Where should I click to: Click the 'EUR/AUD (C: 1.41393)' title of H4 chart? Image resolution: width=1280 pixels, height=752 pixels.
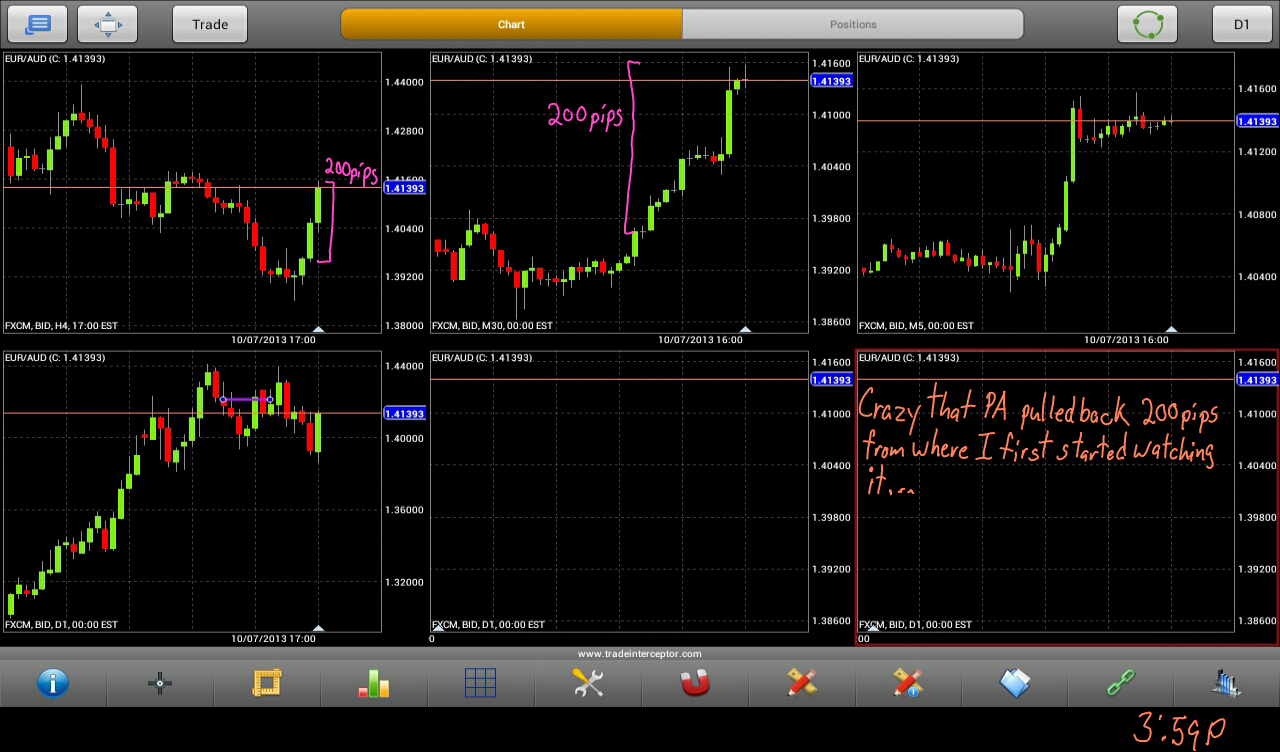pos(55,59)
